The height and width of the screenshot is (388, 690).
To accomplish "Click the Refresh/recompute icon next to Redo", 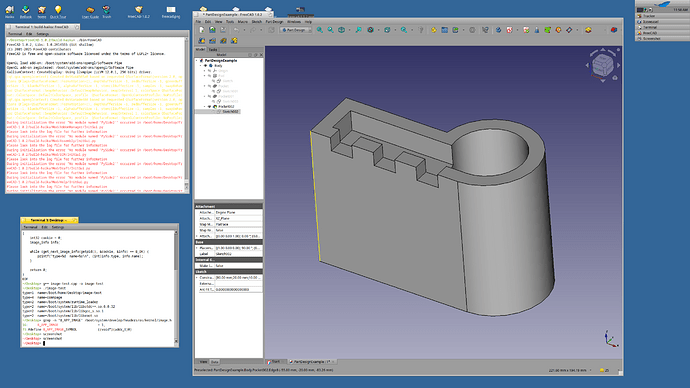I will click(271, 30).
